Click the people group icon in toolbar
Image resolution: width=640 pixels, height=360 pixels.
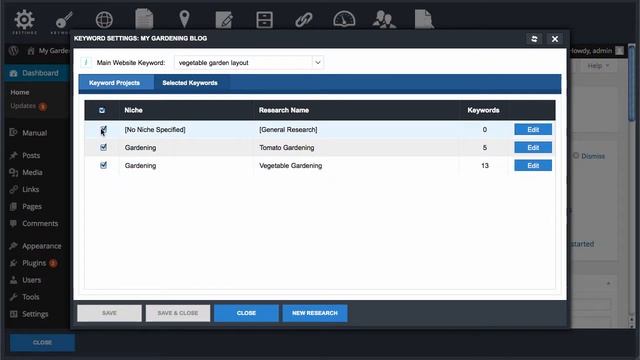[x=384, y=19]
